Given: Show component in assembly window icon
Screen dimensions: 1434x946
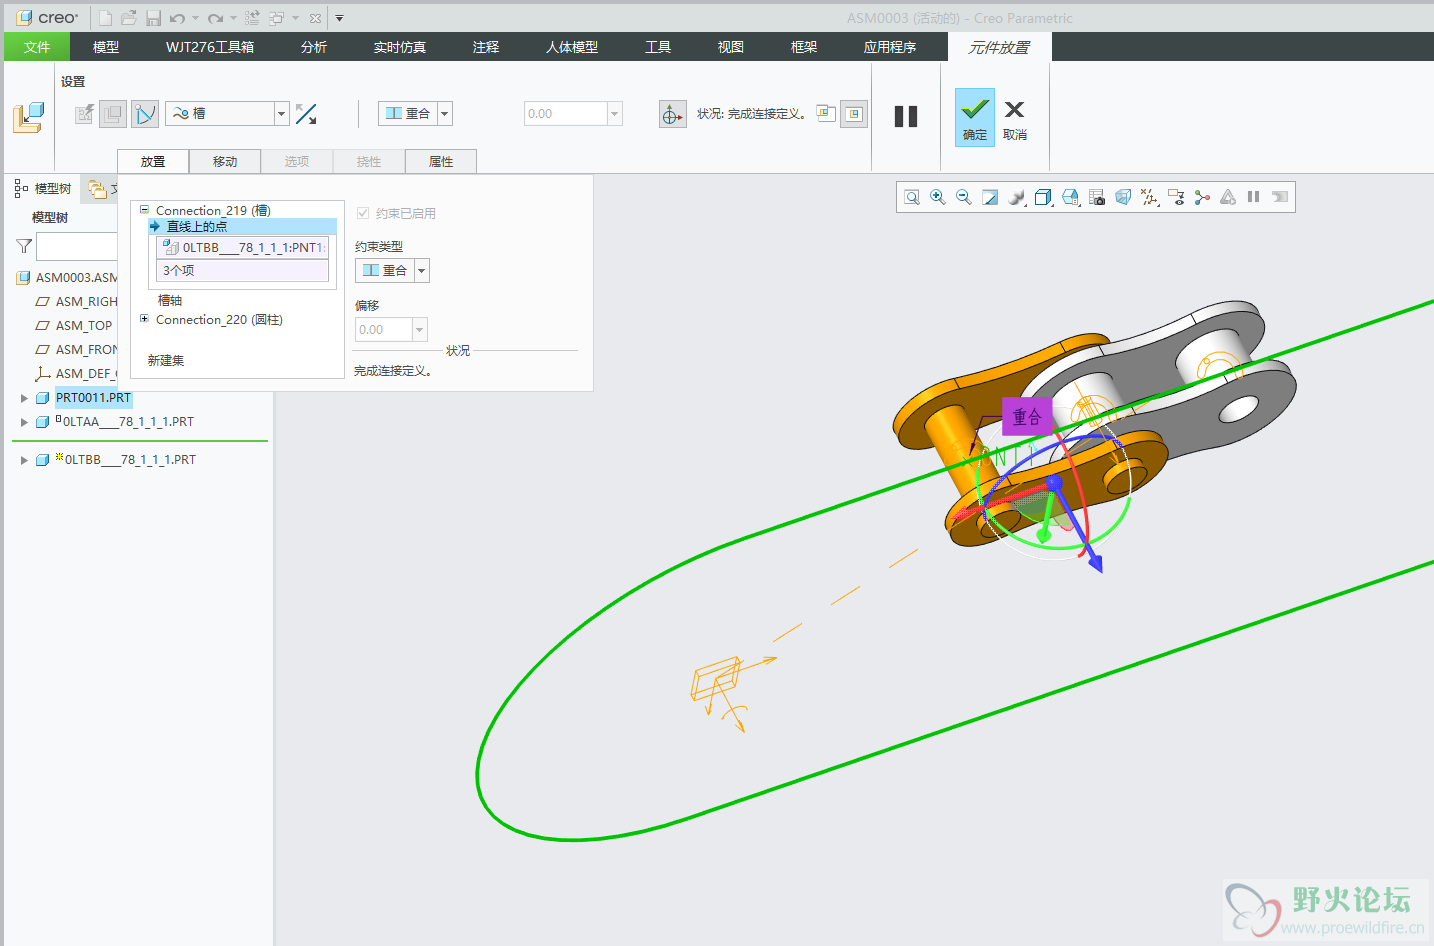Looking at the screenshot, I should [853, 114].
